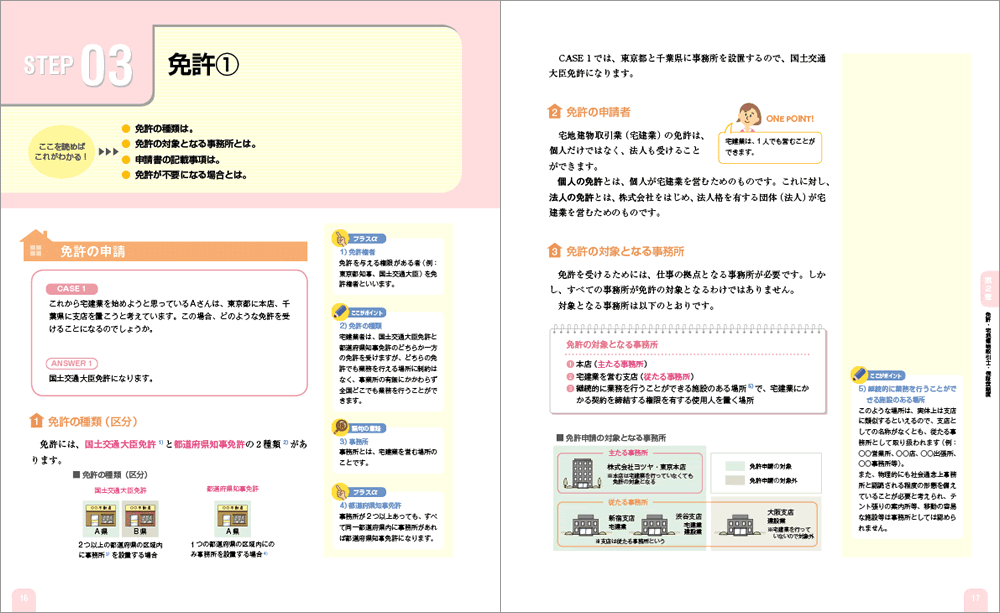
Task: Click the 東京本店 head office building illustration
Action: tap(582, 473)
